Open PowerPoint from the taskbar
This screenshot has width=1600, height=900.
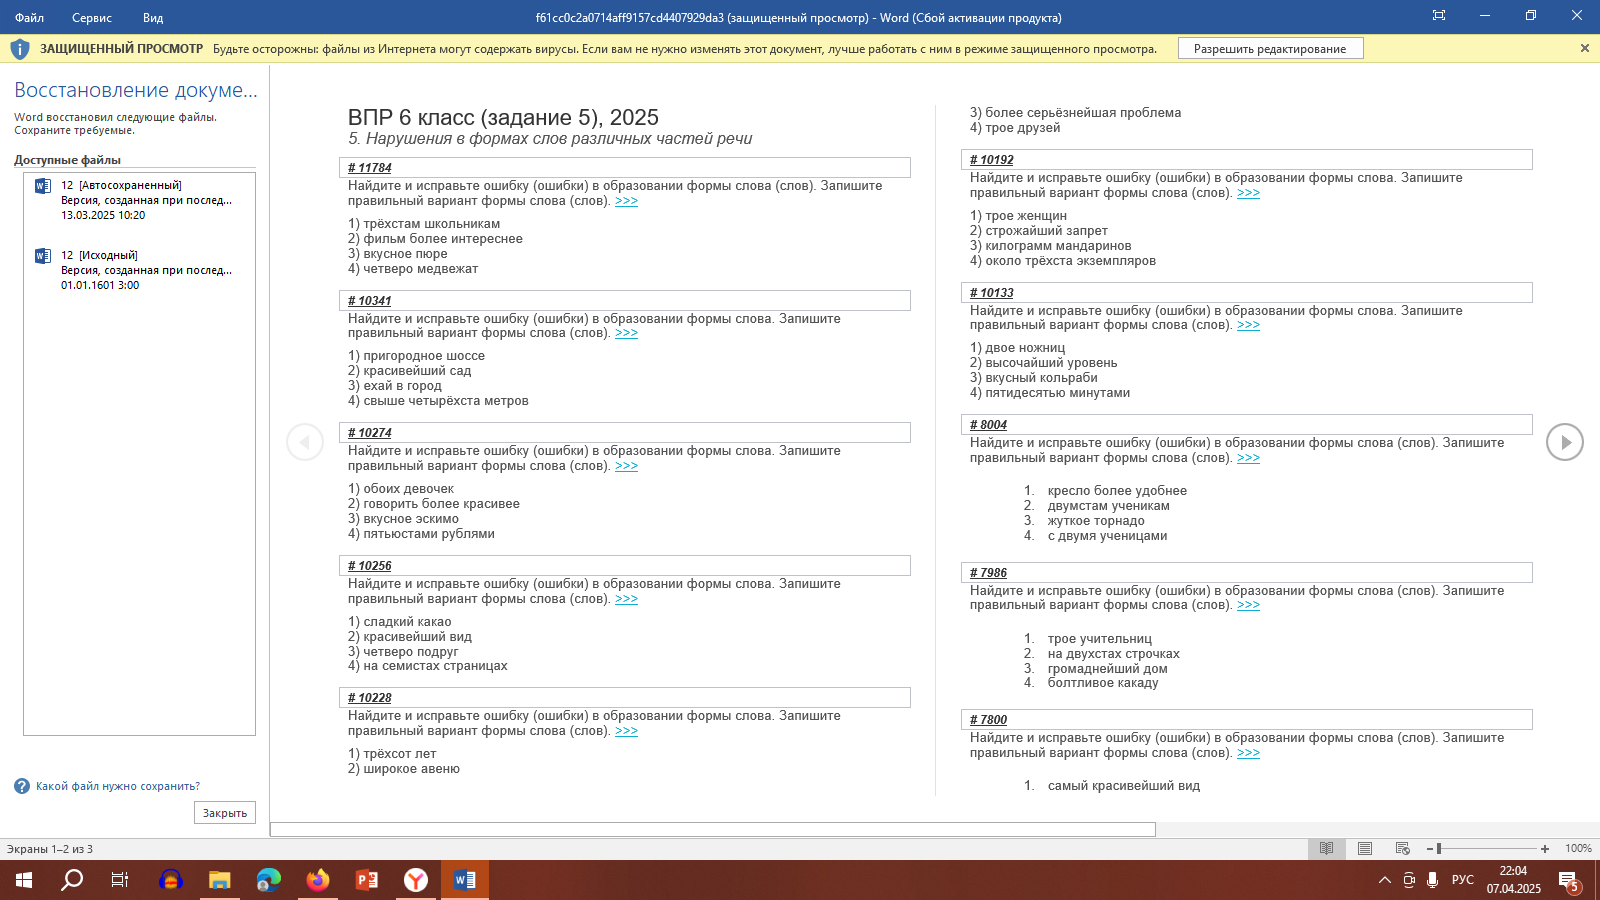pos(367,880)
